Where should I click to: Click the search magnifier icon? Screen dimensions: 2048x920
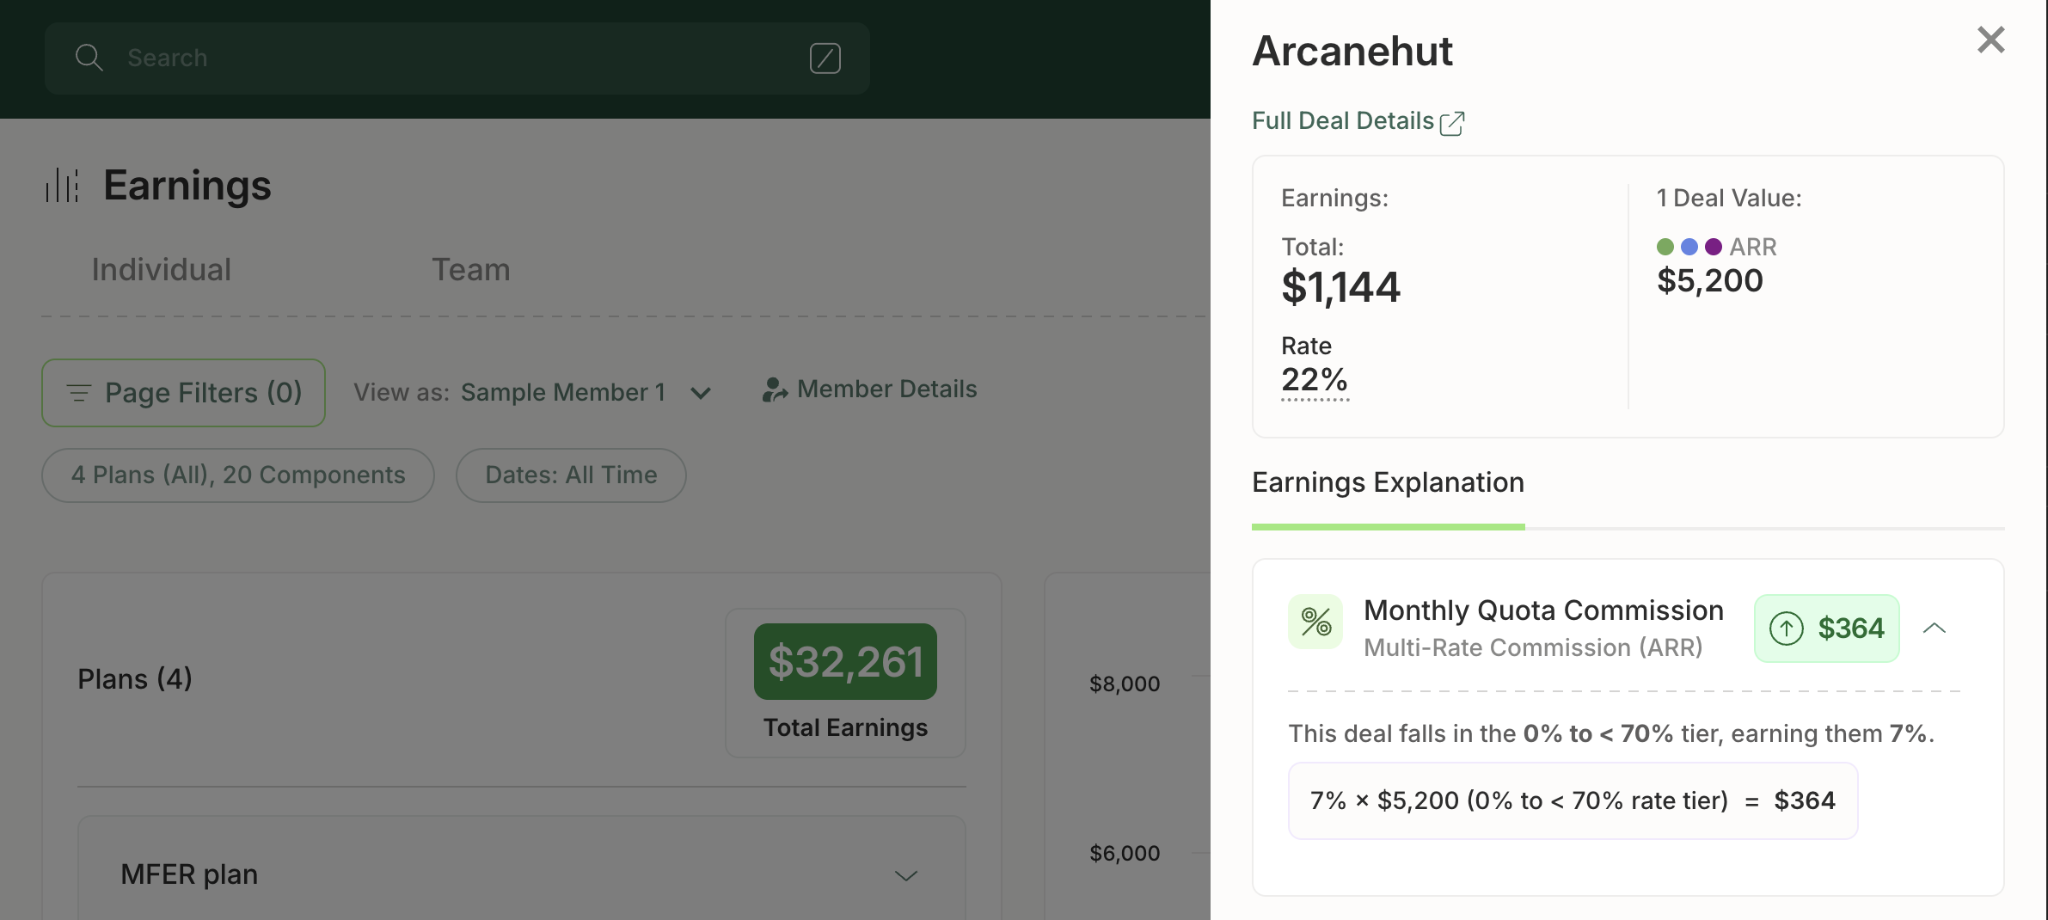tap(89, 58)
